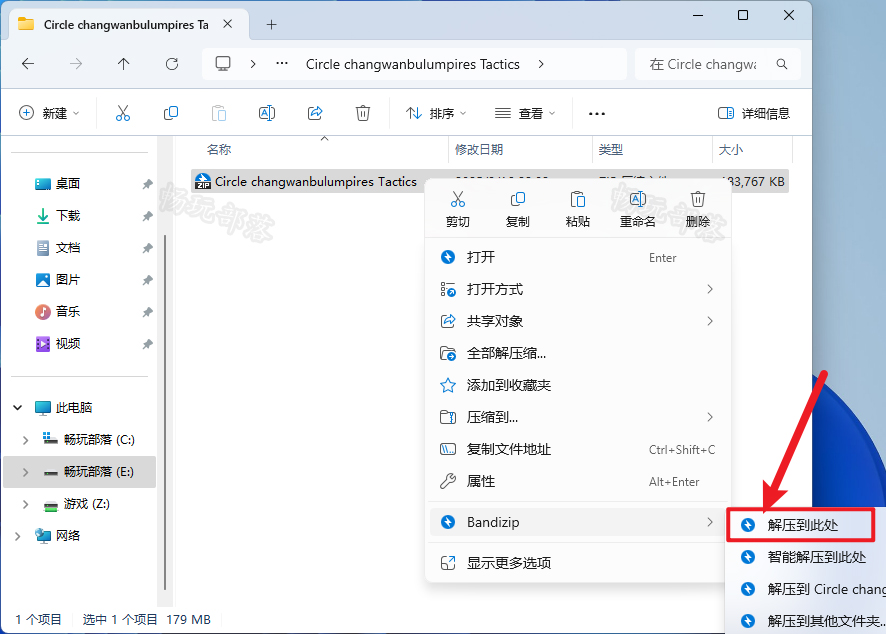
Task: Click the chevron after the address bar folder name
Action: click(x=541, y=64)
